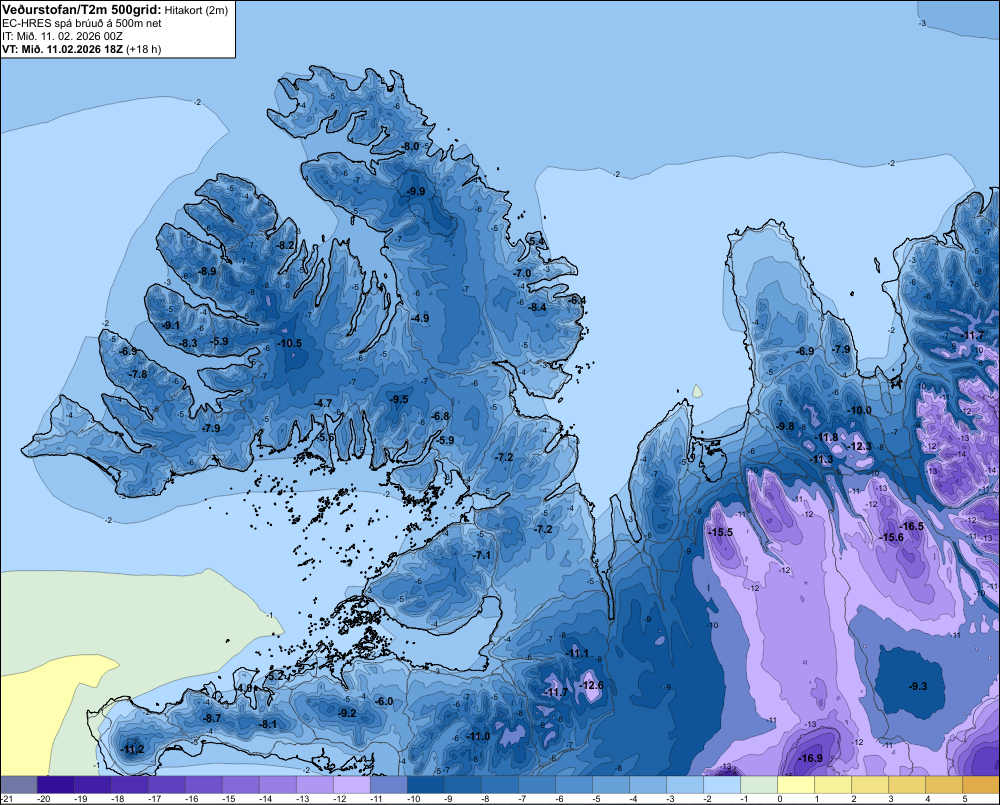Click the initial time 'IT: Mið. 11. 02. 2026 00Z'
The width and height of the screenshot is (1000, 805).
[x=62, y=36]
